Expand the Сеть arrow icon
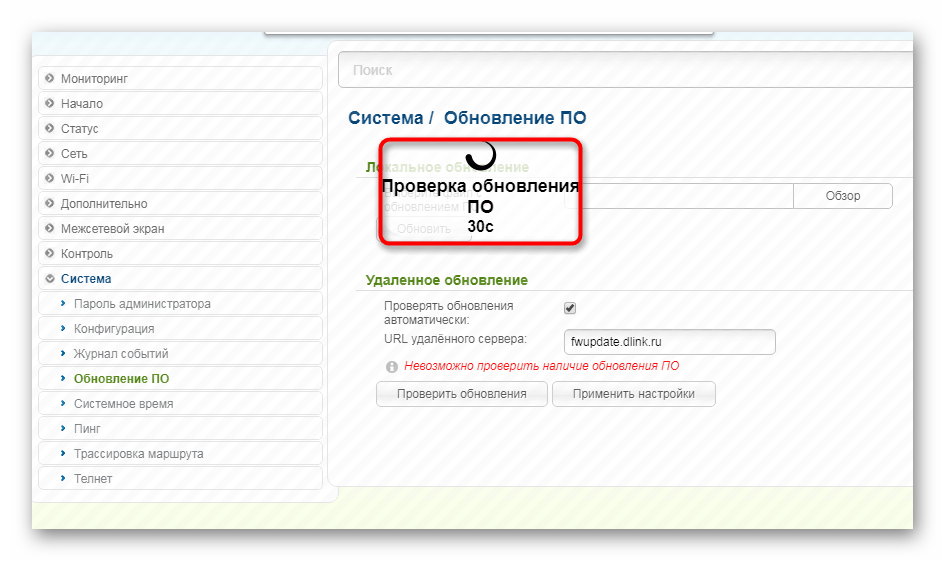Viewport: 945px width, 561px height. [x=50, y=153]
